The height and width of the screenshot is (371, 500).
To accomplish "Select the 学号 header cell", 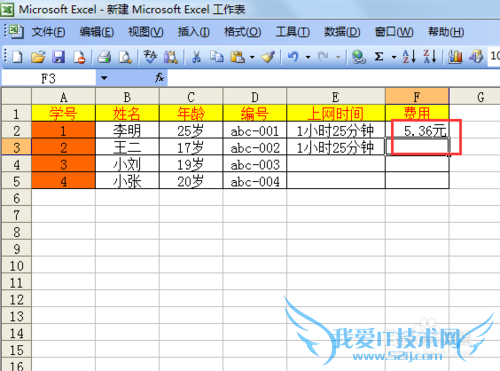I will coord(63,113).
